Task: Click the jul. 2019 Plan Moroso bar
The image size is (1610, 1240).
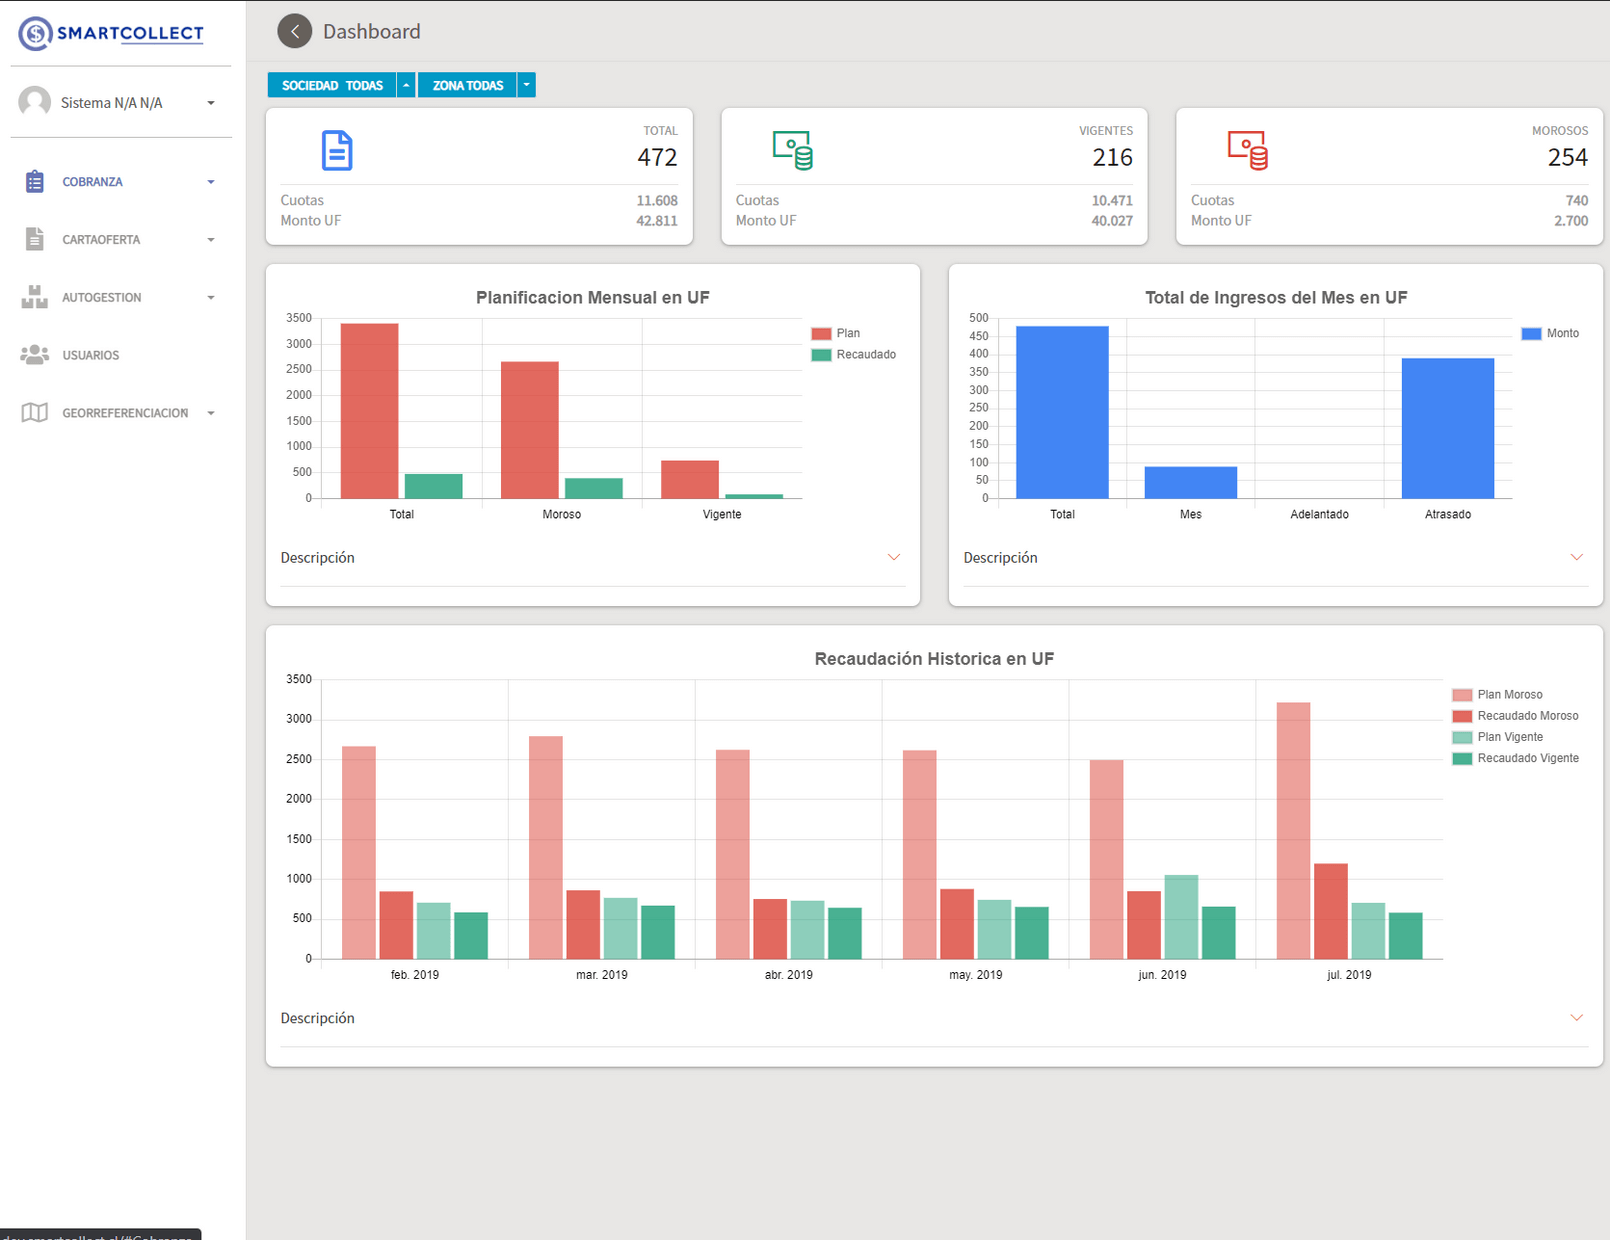Action: pyautogui.click(x=1294, y=830)
